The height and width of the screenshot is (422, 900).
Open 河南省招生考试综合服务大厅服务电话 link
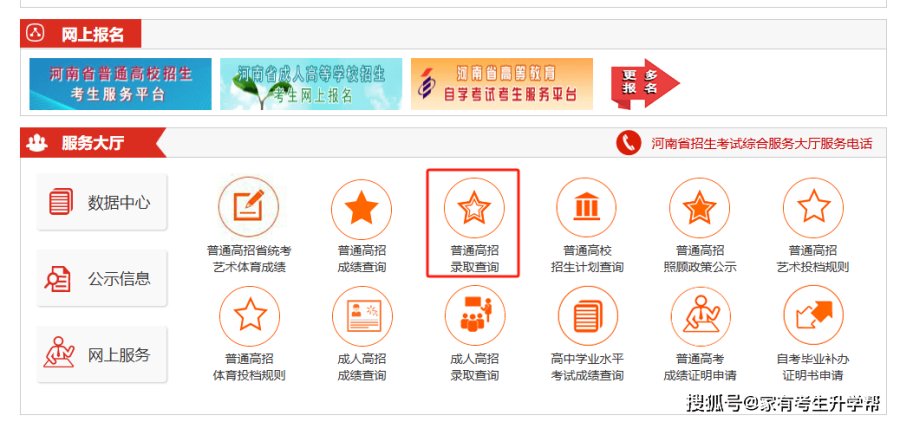click(761, 144)
